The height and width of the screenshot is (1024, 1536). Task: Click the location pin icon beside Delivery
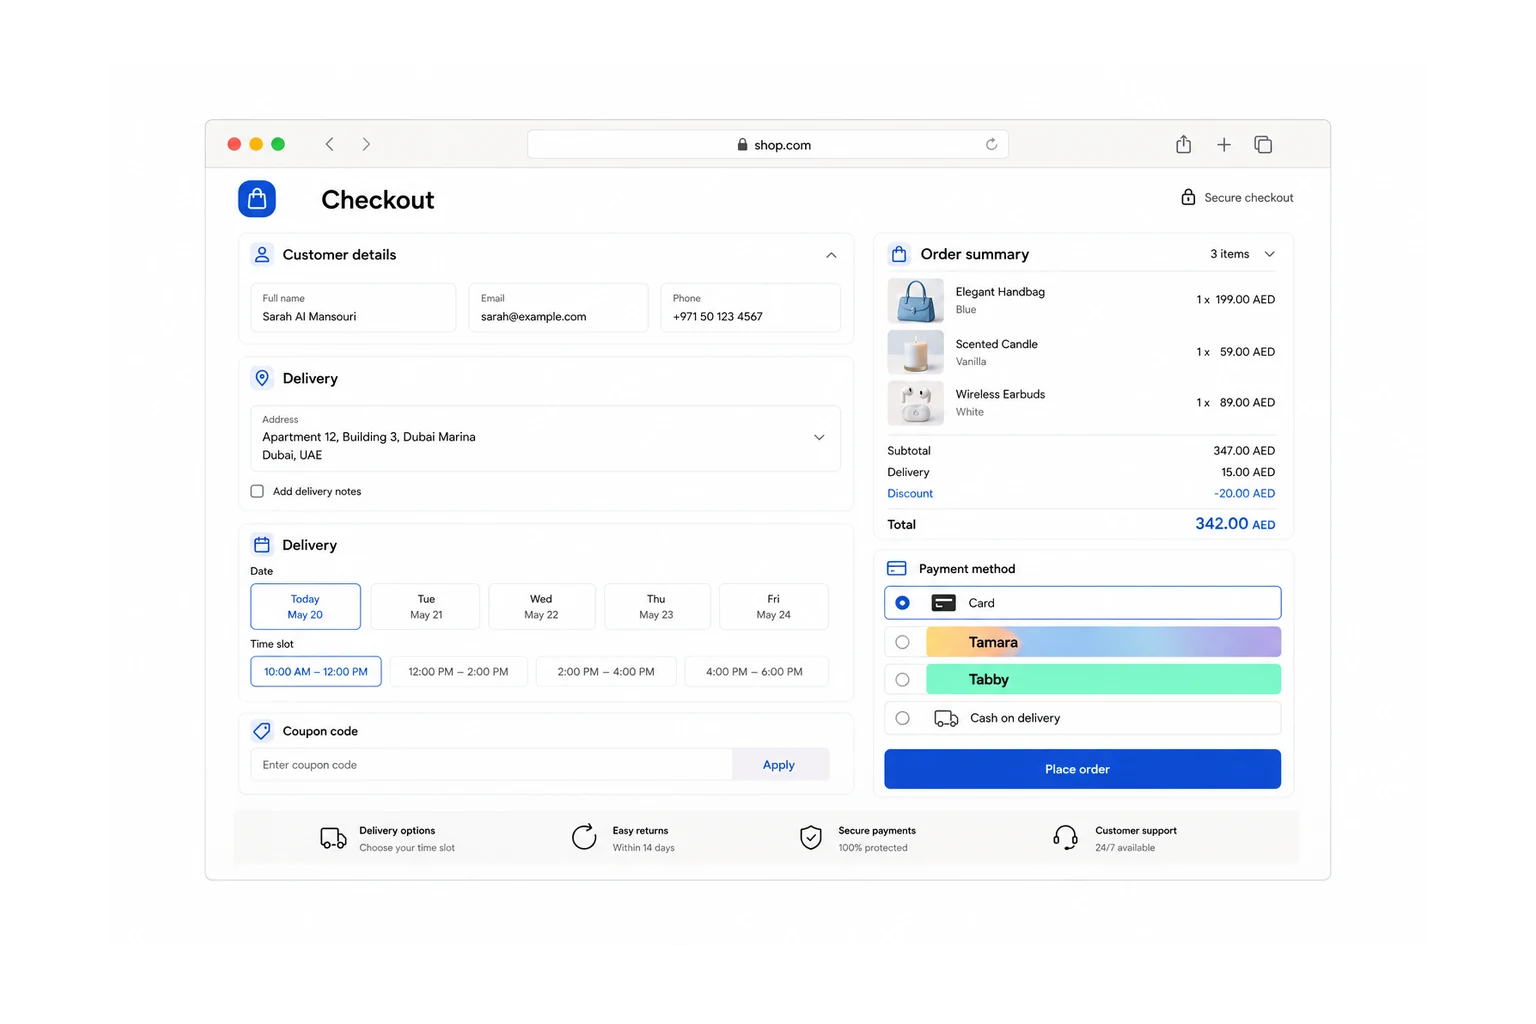262,378
